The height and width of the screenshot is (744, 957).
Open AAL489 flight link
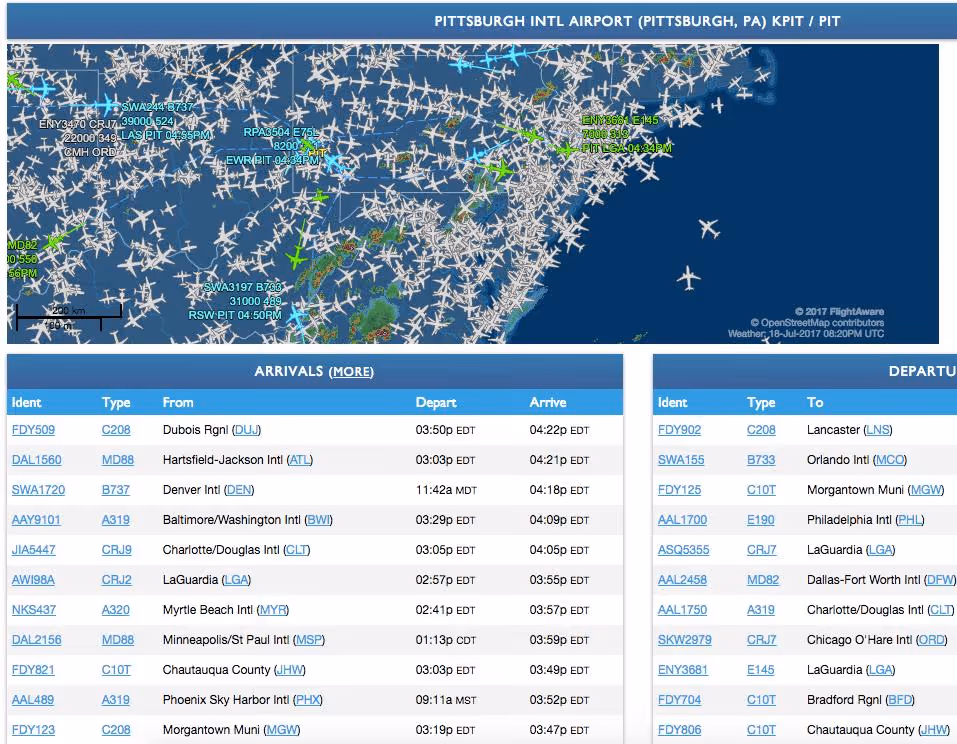coord(32,699)
